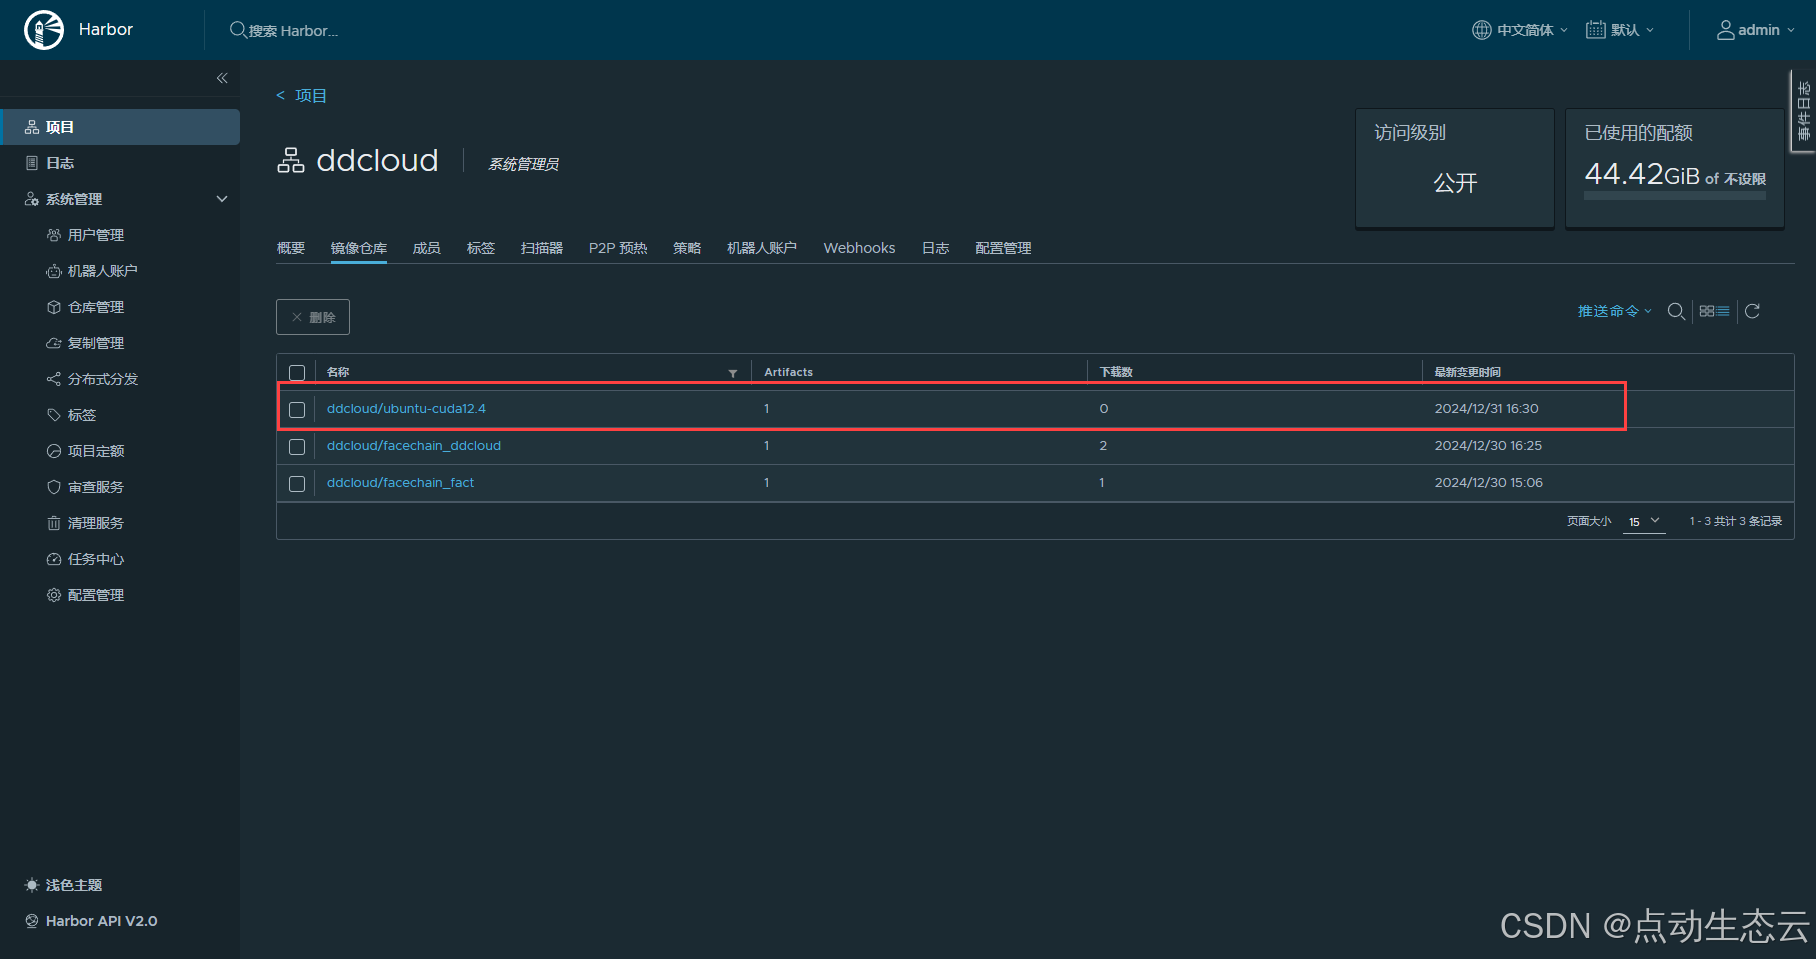Viewport: 1816px width, 959px height.
Task: Switch the list view with card/list icon
Action: [1714, 311]
